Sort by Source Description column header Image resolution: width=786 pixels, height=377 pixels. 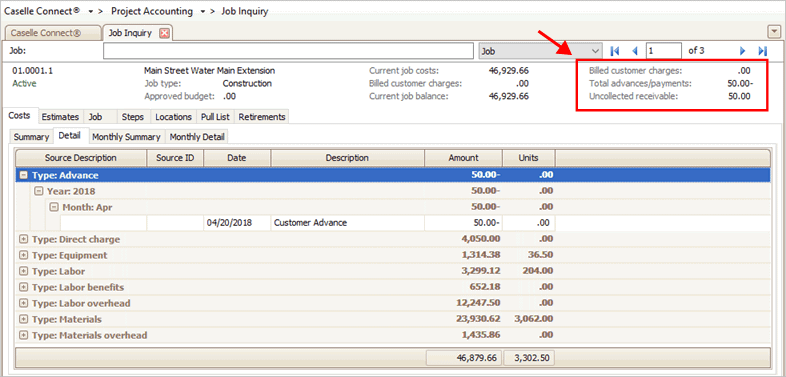click(x=81, y=158)
